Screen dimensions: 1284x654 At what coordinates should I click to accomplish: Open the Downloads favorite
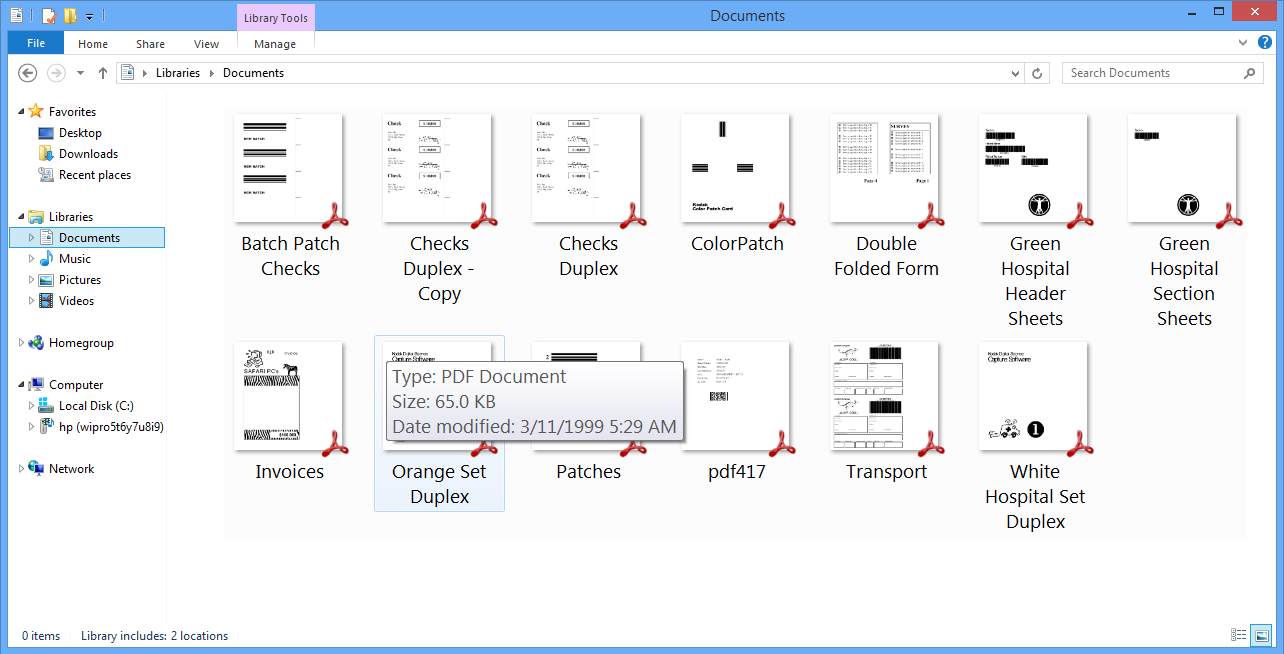(88, 153)
